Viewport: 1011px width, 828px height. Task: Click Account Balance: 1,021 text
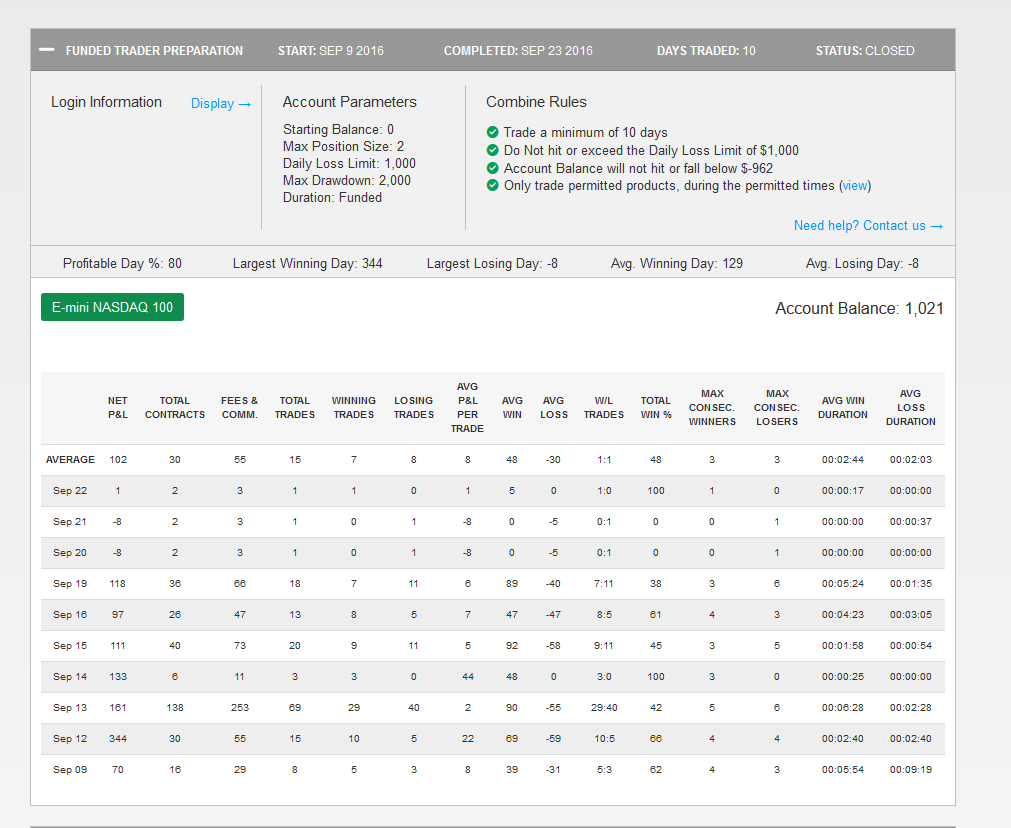[859, 308]
